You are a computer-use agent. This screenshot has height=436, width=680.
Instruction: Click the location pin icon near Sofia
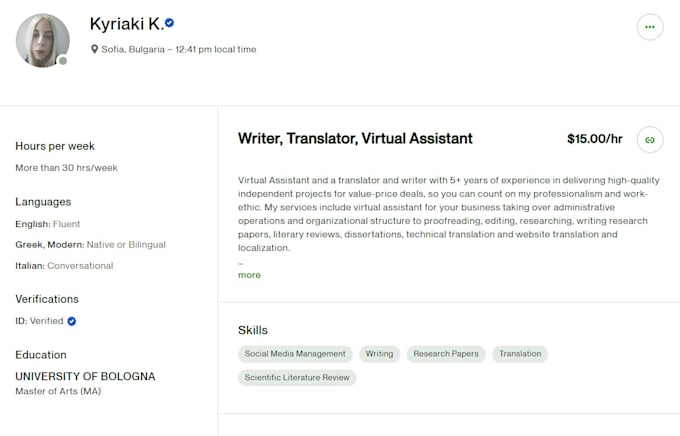[94, 49]
